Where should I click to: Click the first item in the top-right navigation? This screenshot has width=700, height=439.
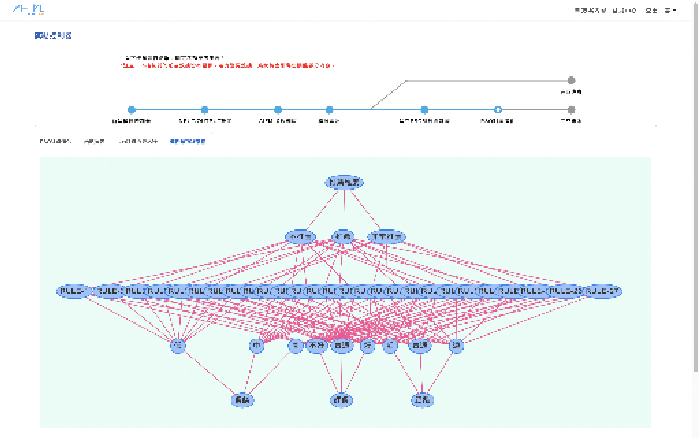pyautogui.click(x=590, y=11)
